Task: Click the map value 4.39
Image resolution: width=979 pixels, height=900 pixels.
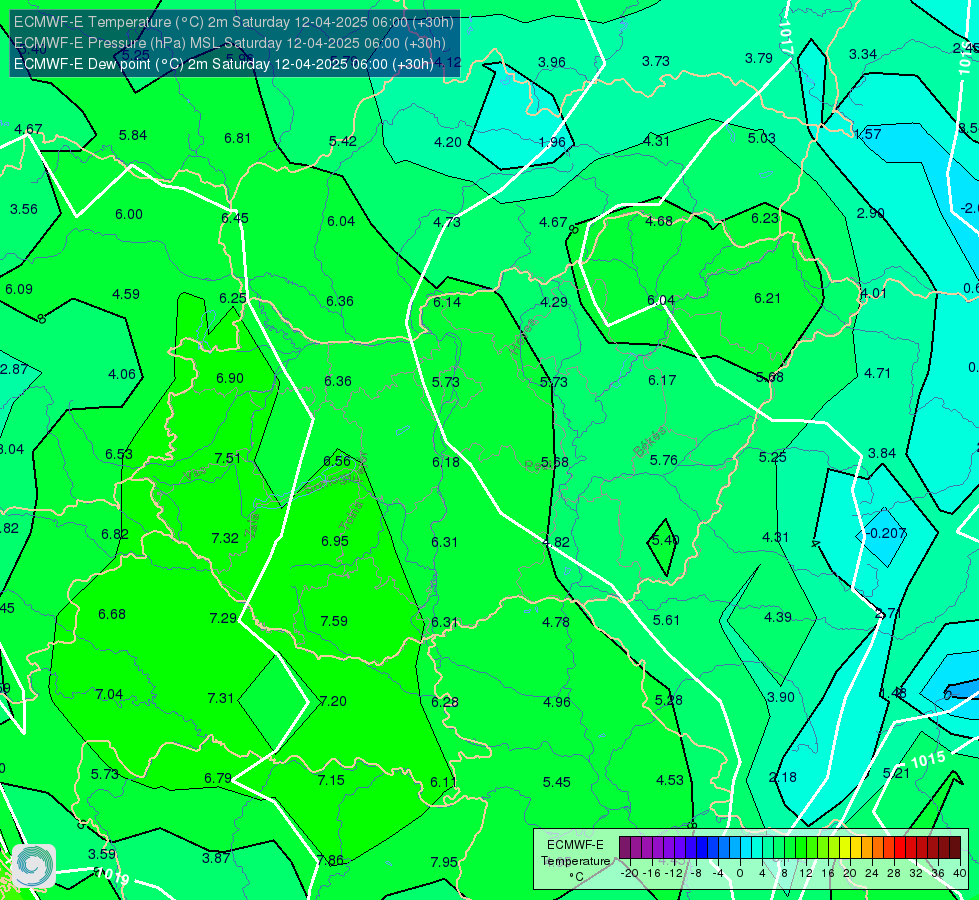Action: [x=778, y=617]
